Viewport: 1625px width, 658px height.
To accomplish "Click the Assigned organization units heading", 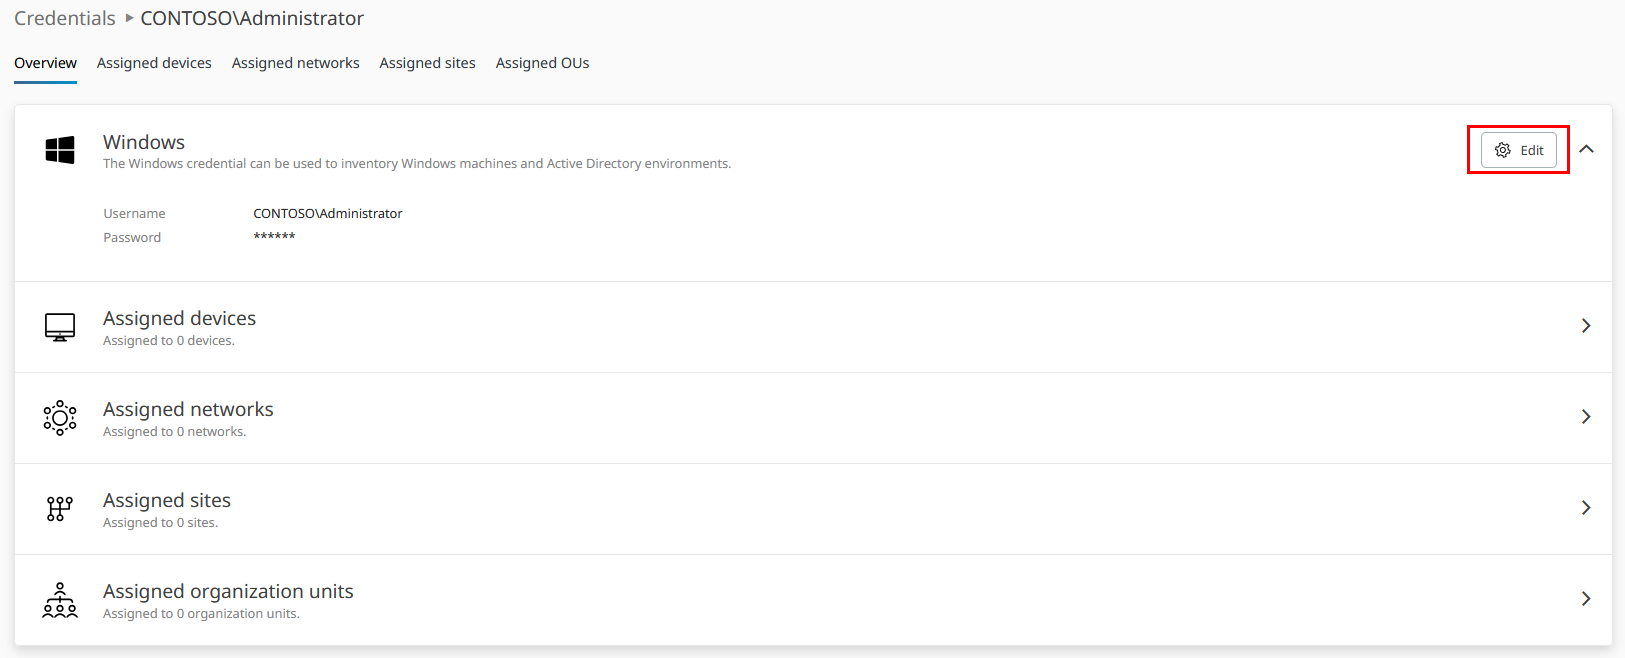I will [x=228, y=591].
